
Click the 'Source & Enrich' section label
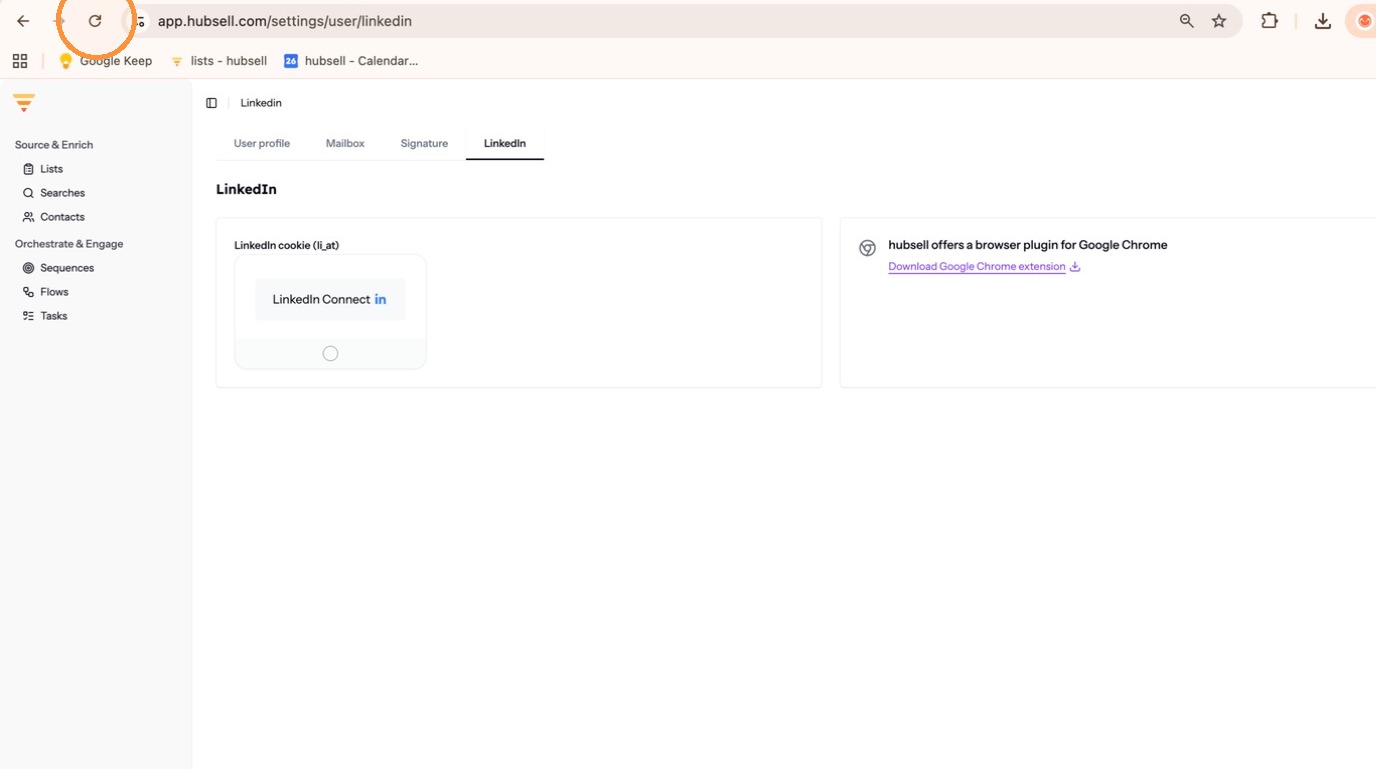[54, 145]
